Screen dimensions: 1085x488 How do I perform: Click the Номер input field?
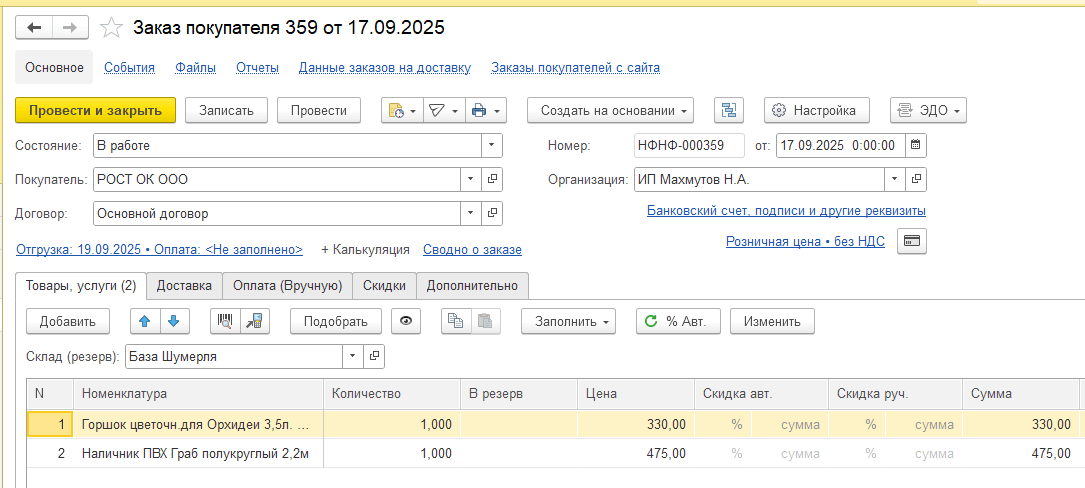tap(688, 146)
